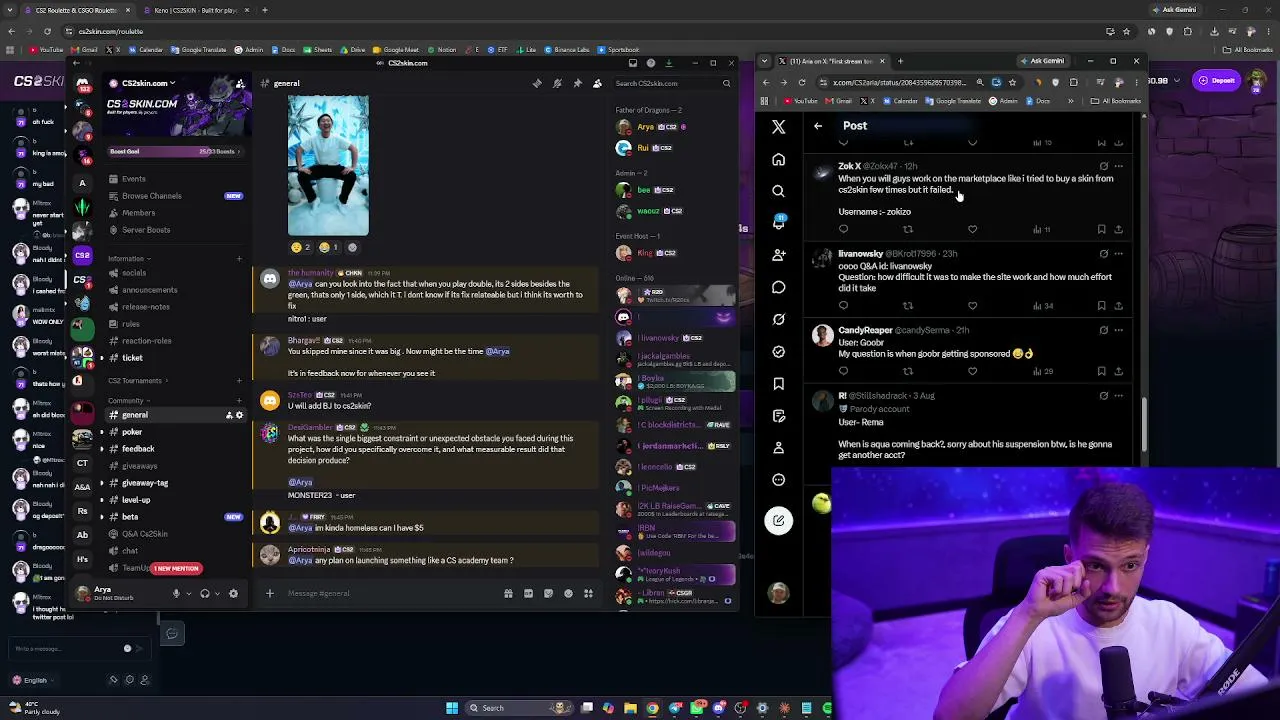Toggle Discord headphone deafen
The image size is (1280, 720).
pos(205,593)
